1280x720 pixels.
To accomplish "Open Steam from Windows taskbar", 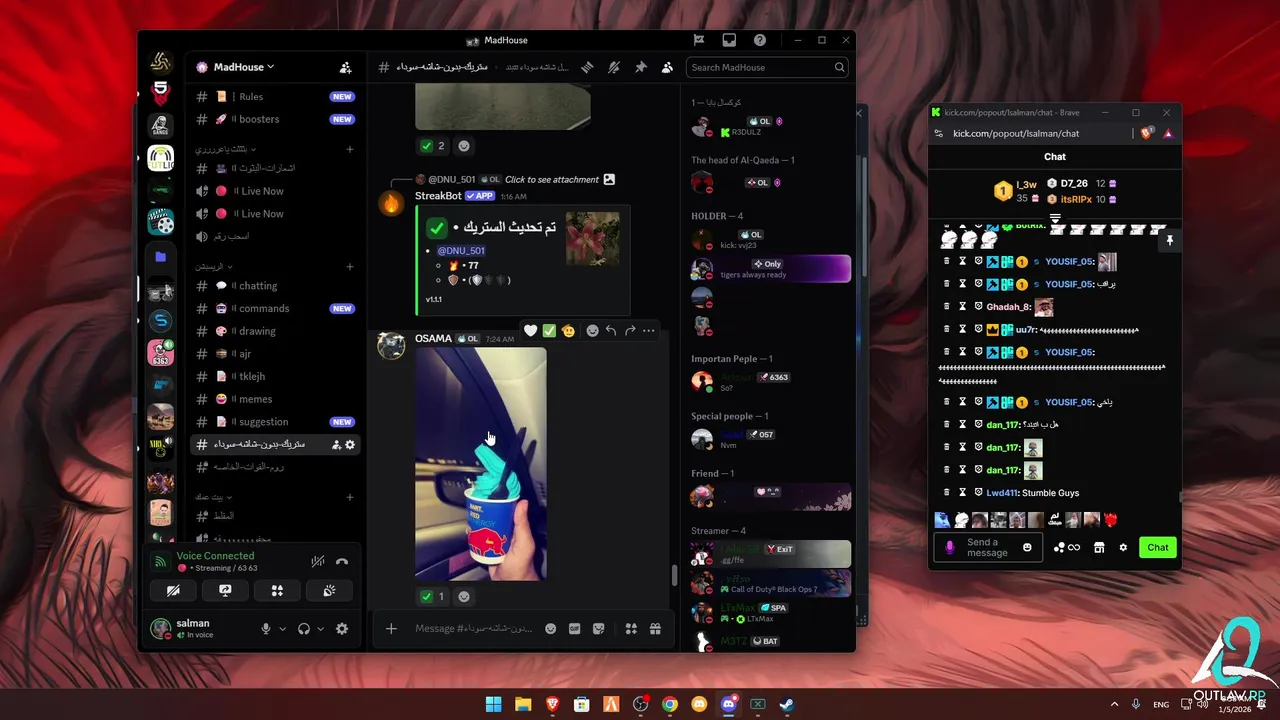I will pos(787,704).
